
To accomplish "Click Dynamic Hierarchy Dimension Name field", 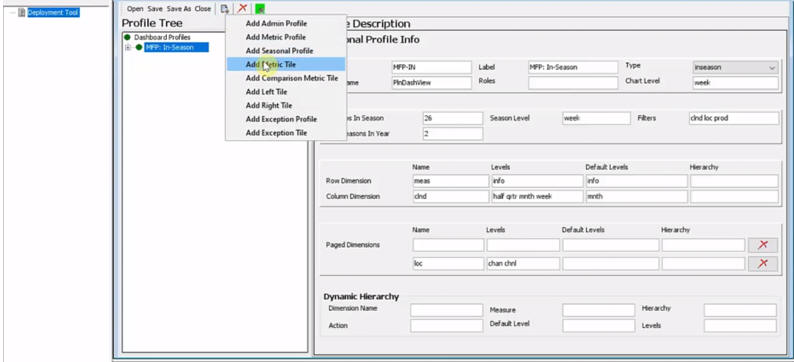I will point(447,310).
